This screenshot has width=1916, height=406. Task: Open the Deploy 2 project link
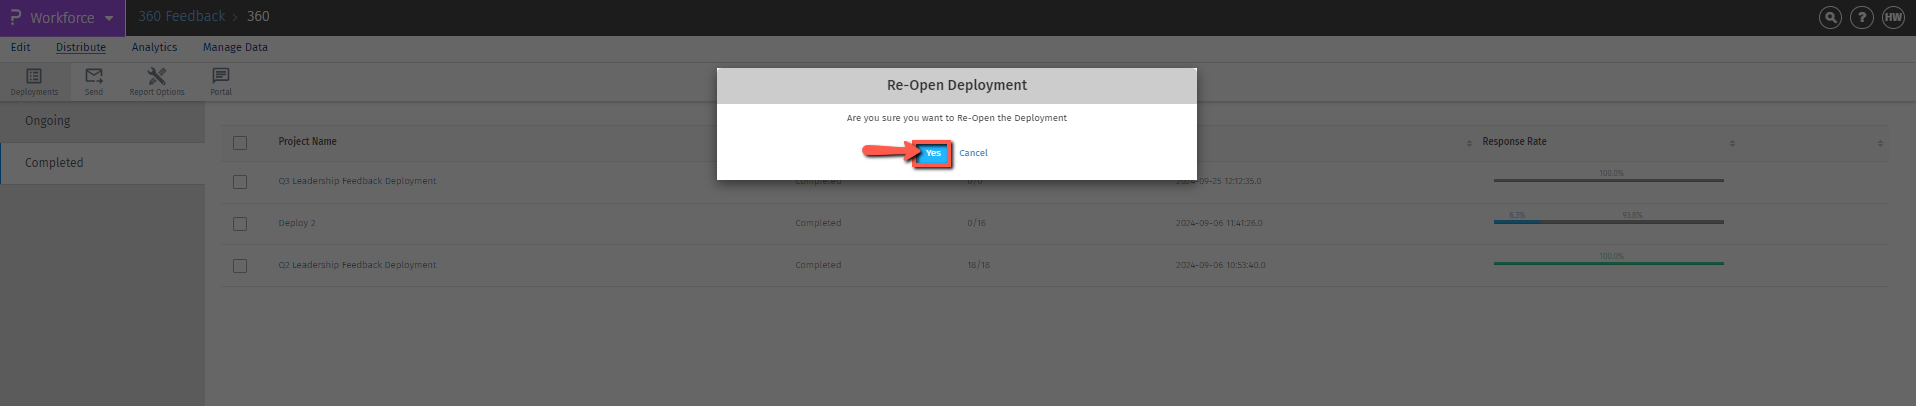[297, 223]
